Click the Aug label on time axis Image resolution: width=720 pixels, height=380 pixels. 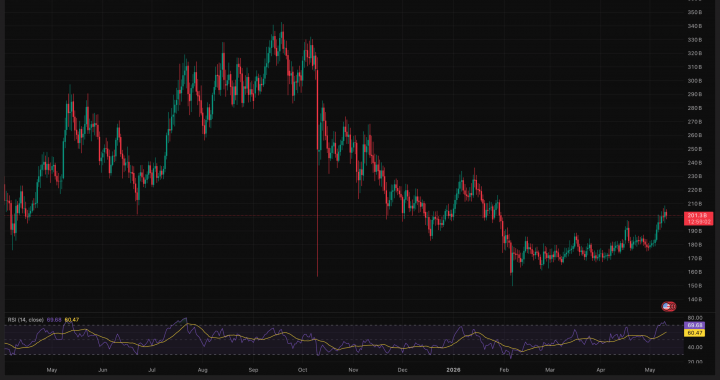point(202,369)
